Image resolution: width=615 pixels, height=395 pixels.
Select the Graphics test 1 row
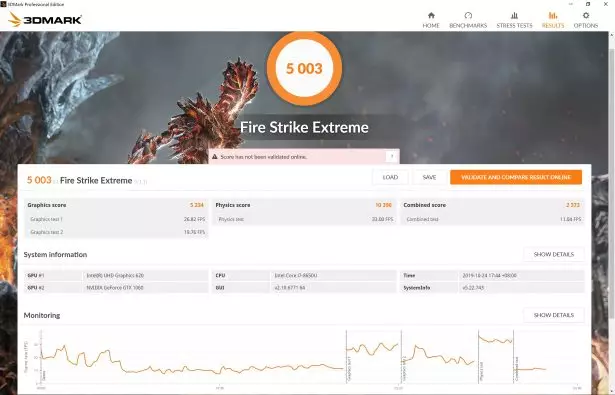[x=116, y=219]
